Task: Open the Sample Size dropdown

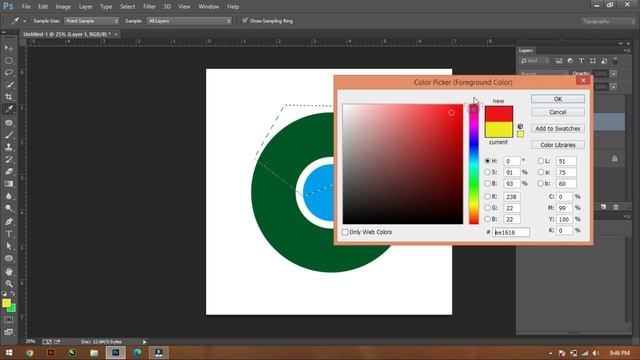Action: pos(92,21)
